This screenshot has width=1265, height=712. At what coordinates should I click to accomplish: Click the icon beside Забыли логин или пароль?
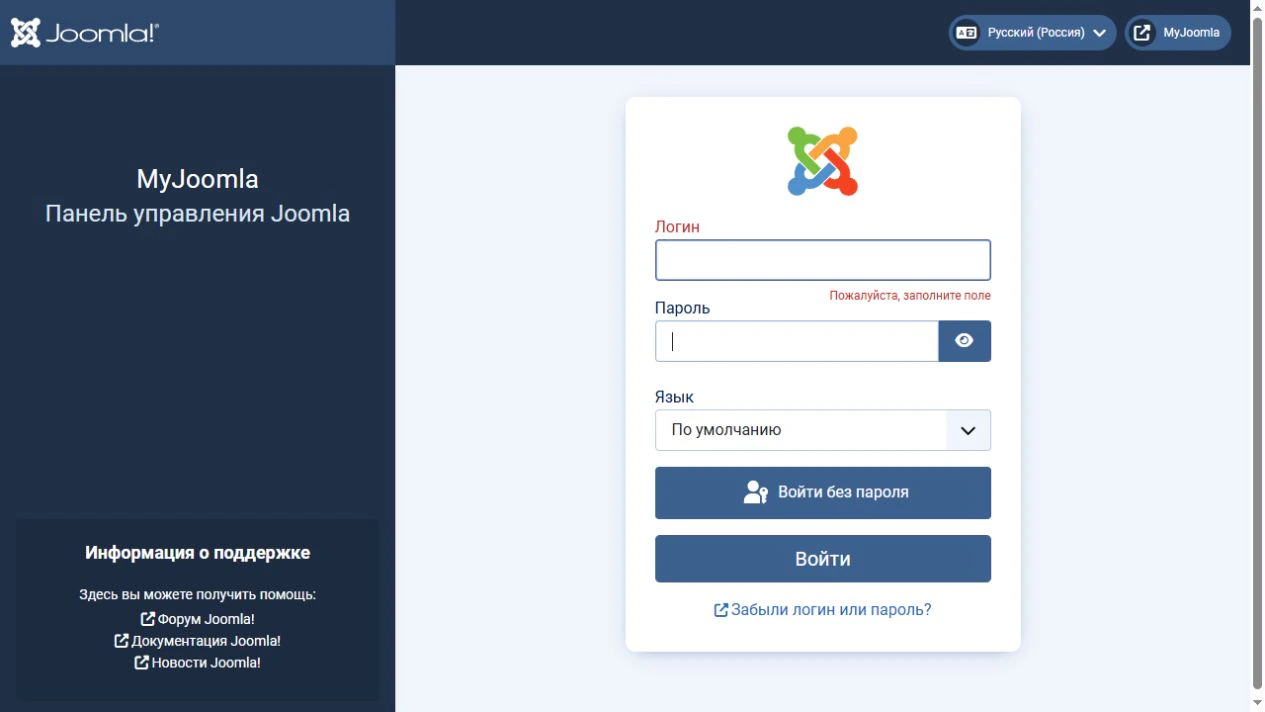coord(720,609)
